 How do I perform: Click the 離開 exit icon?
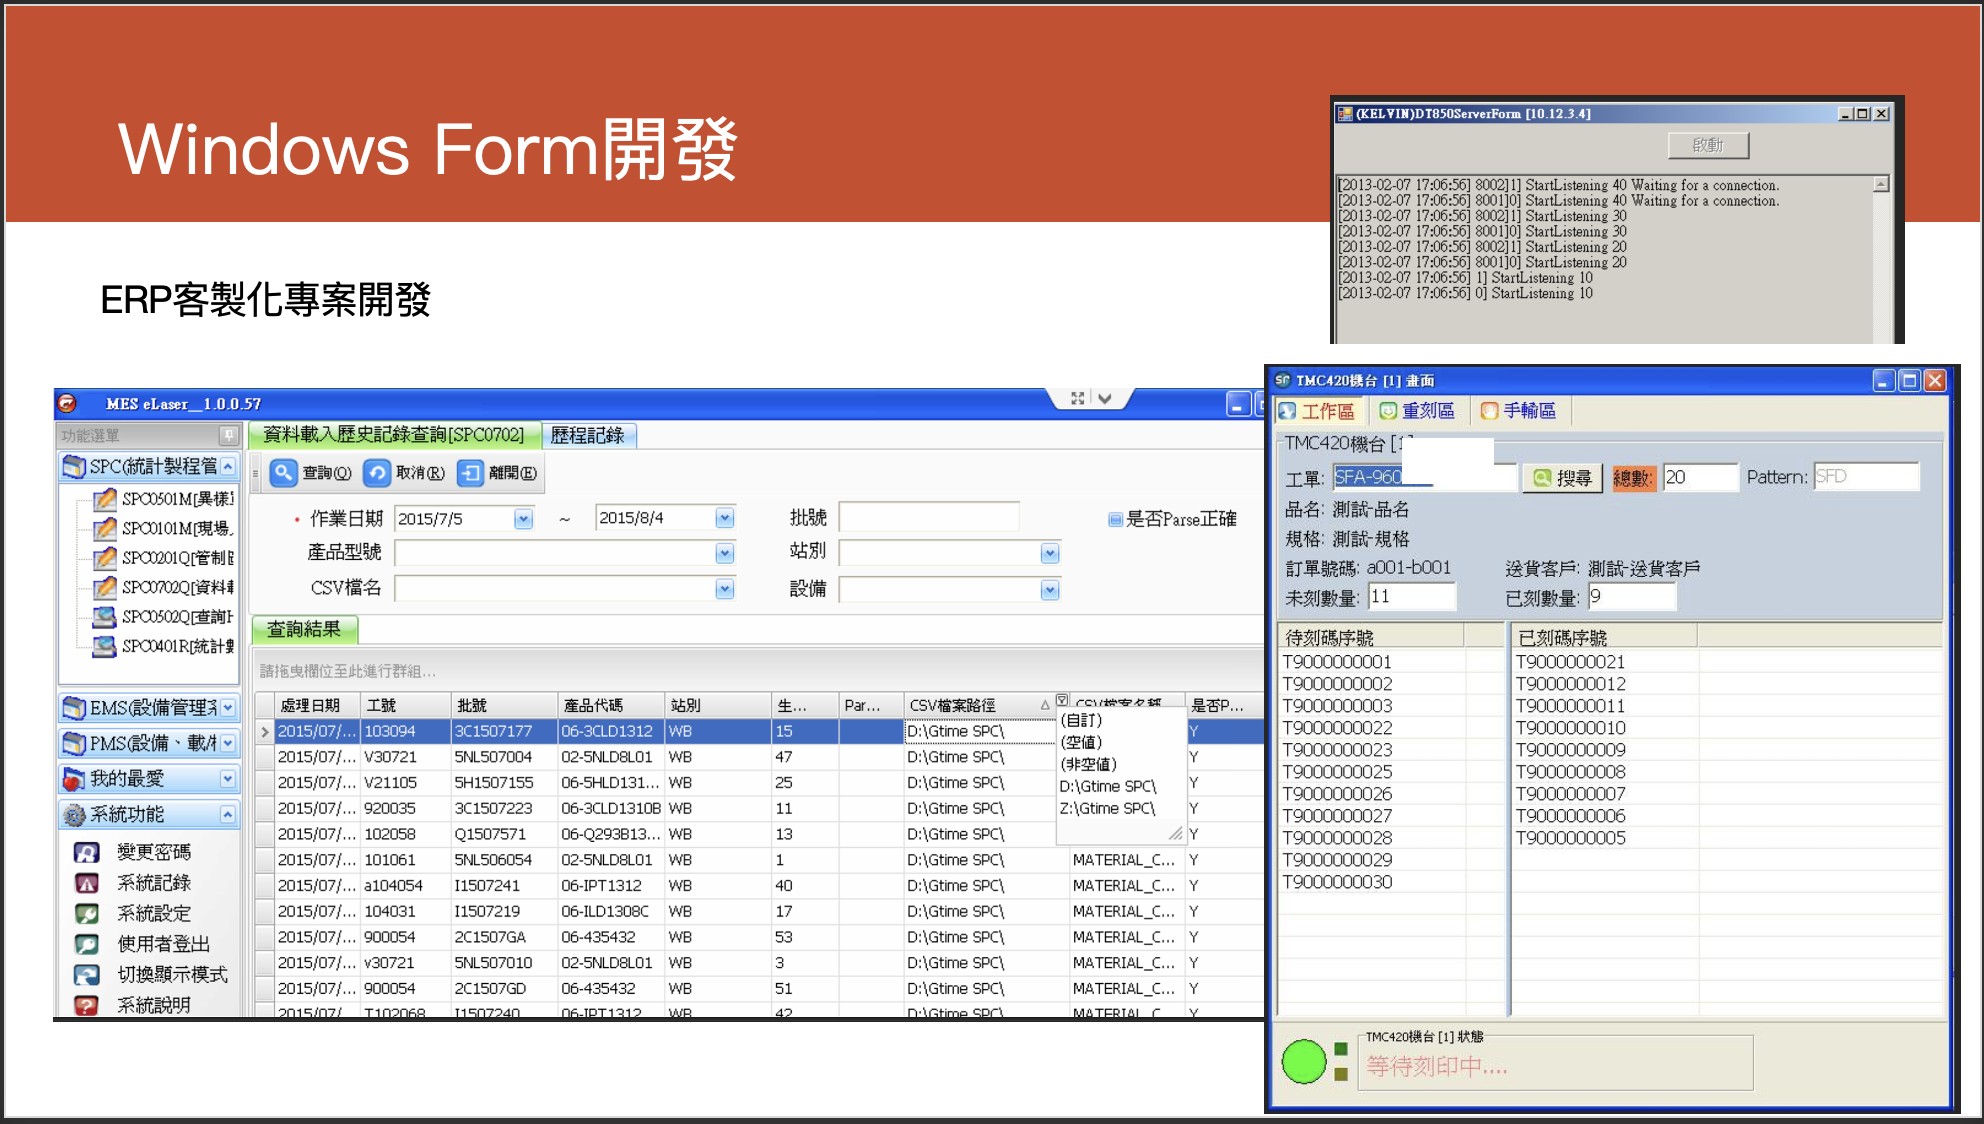(x=470, y=472)
